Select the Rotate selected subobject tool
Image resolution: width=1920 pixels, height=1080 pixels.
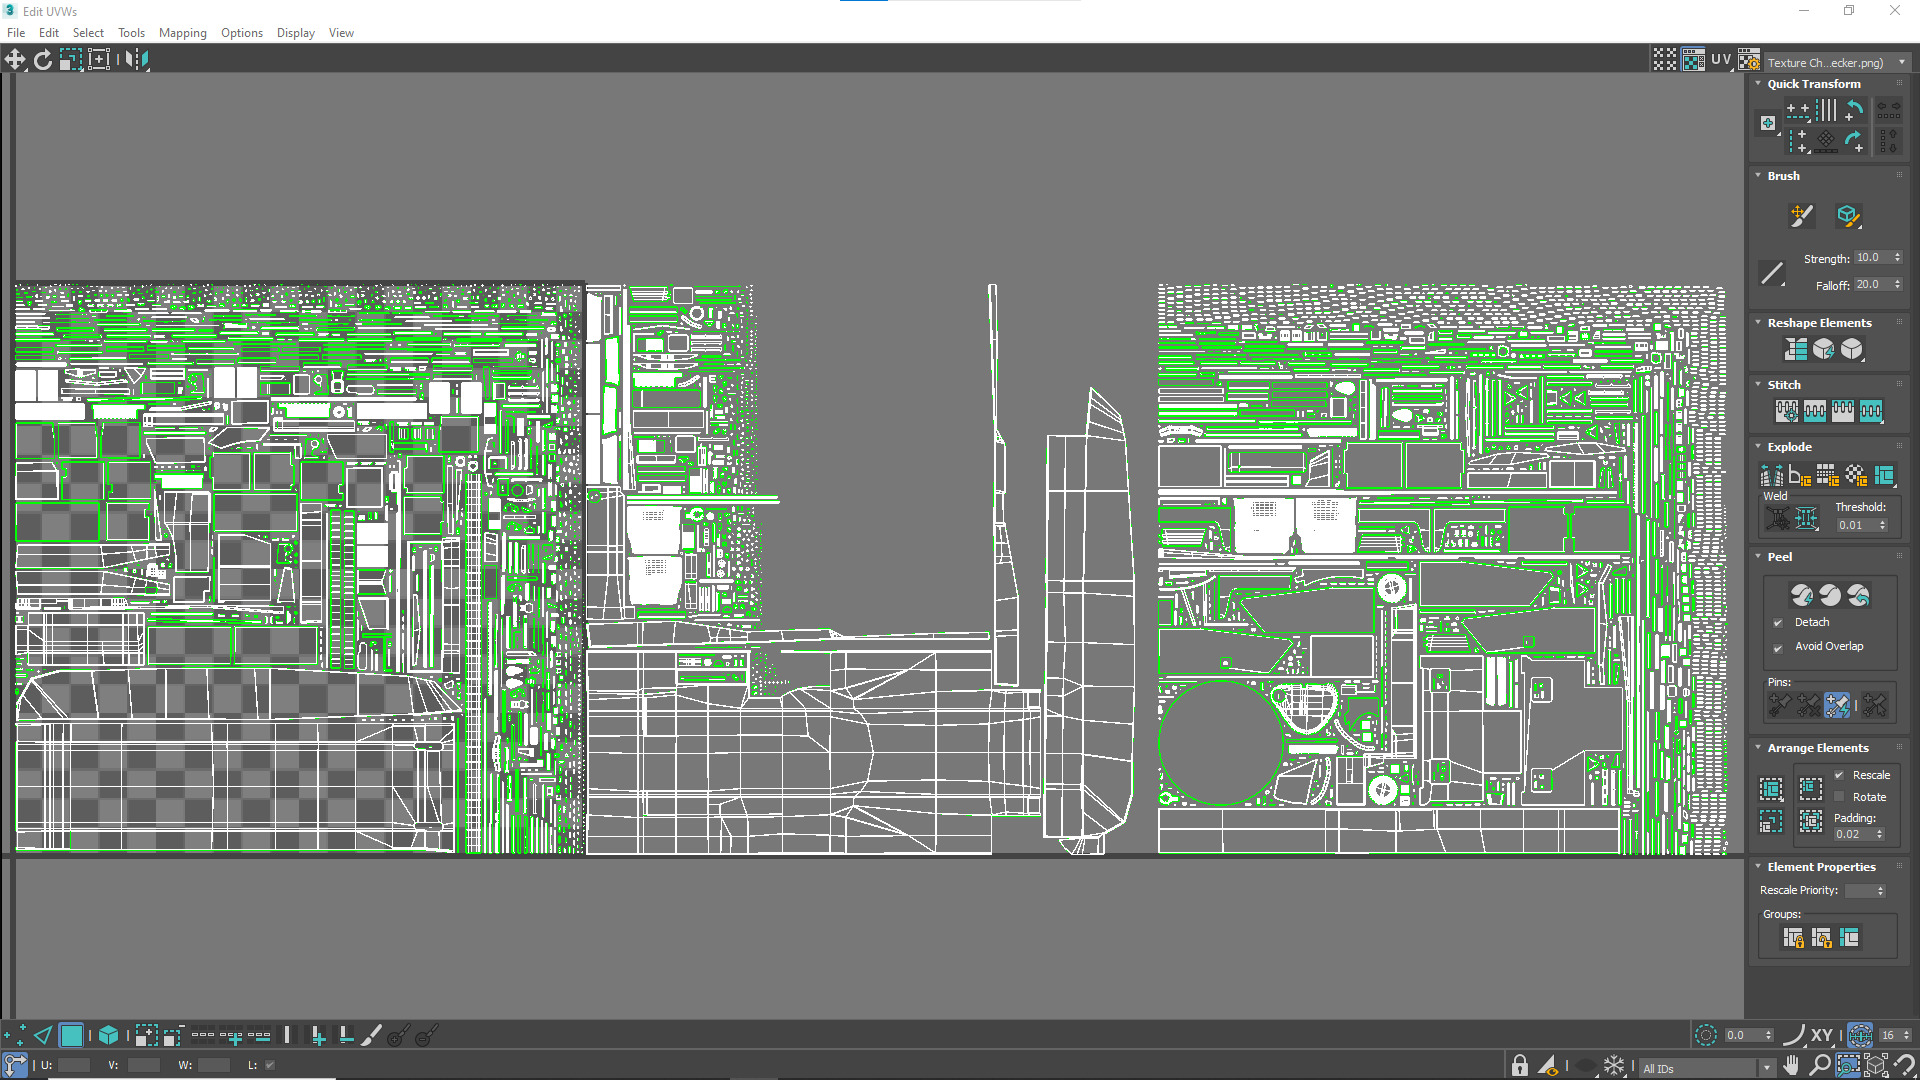pos(43,60)
